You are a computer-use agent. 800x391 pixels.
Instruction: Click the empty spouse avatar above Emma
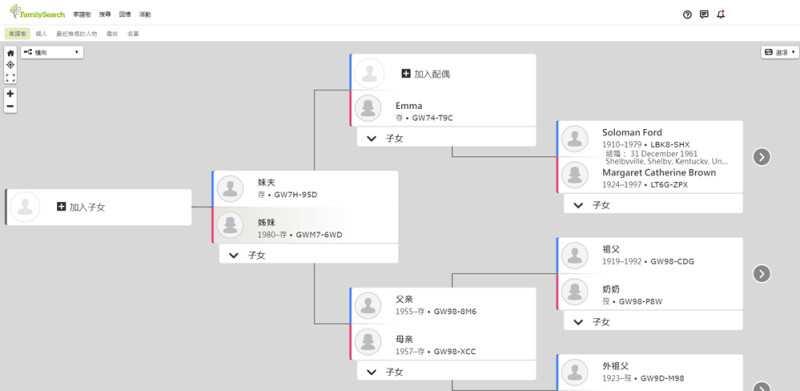tap(369, 74)
